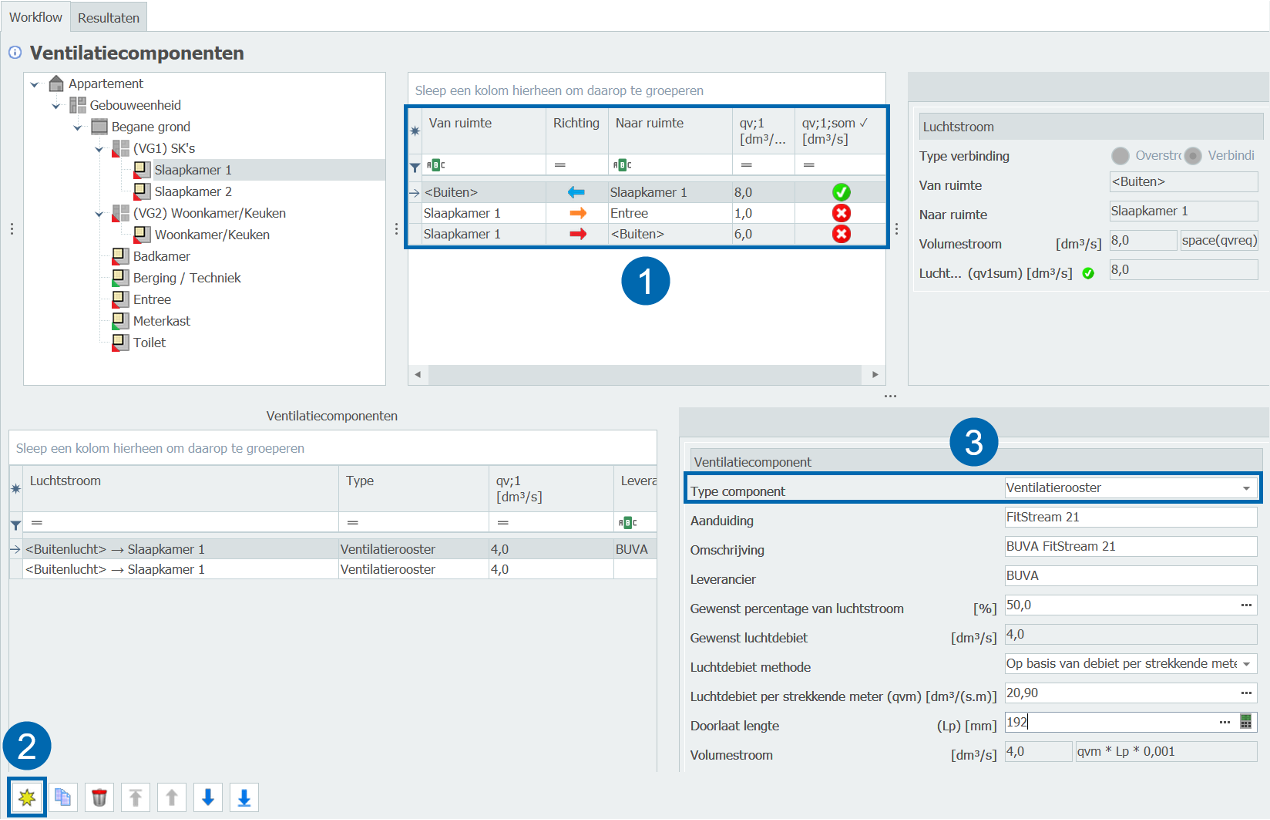This screenshot has height=820, width=1270.
Task: Collapse the Begane grond tree node
Action: click(78, 128)
